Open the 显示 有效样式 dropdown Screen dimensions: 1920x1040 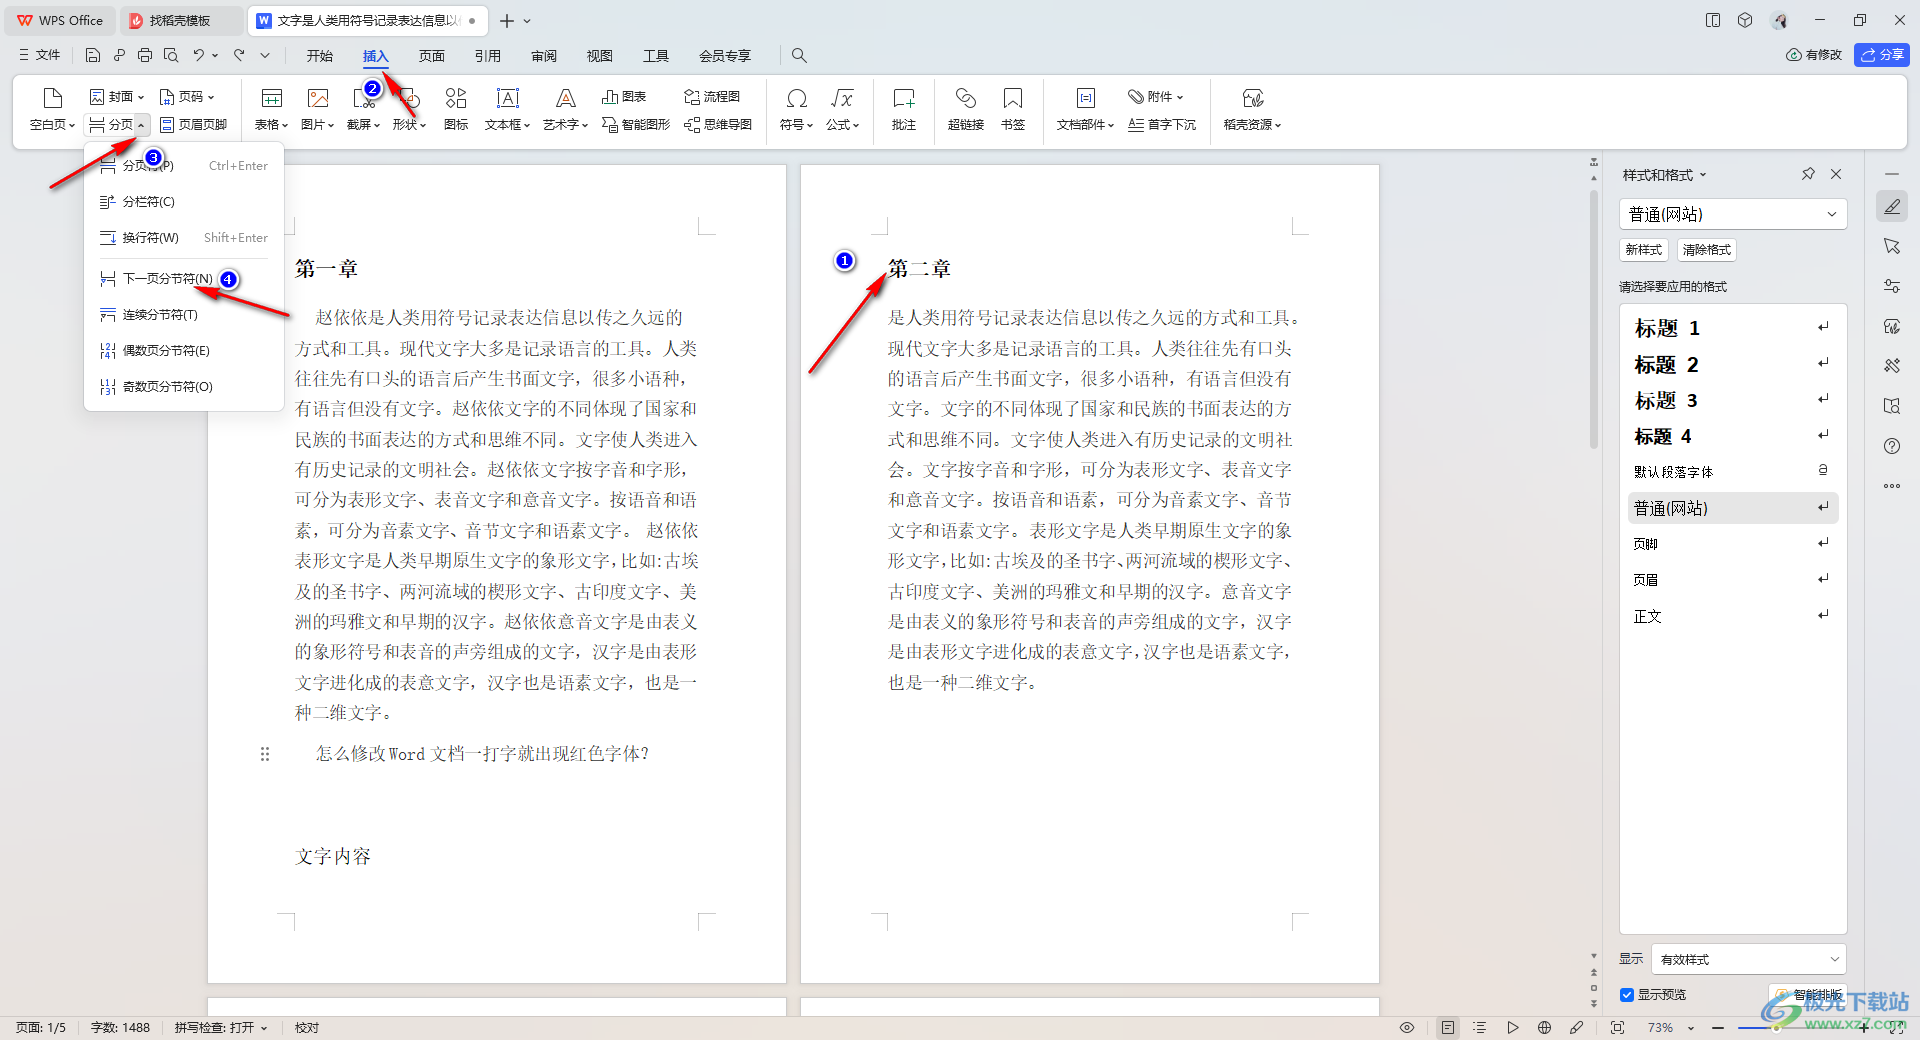1749,959
